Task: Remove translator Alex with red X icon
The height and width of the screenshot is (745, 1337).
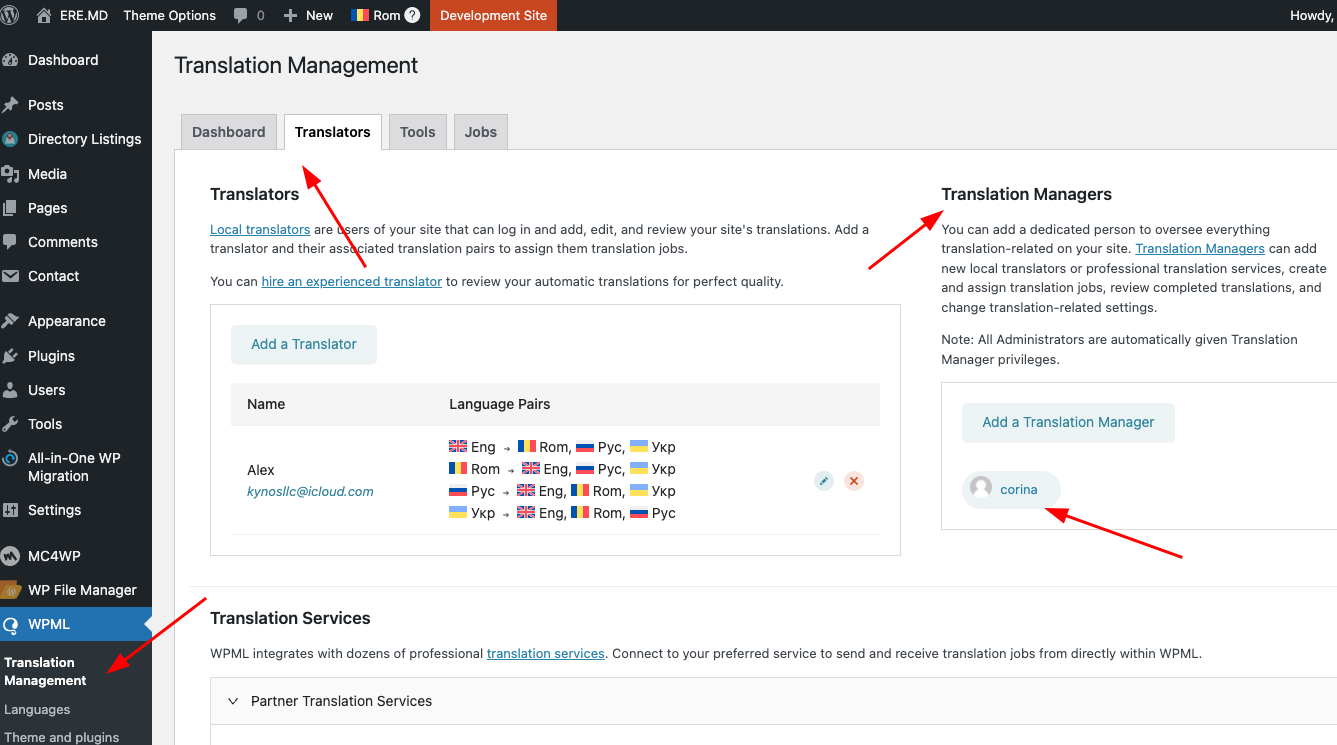Action: tap(854, 481)
